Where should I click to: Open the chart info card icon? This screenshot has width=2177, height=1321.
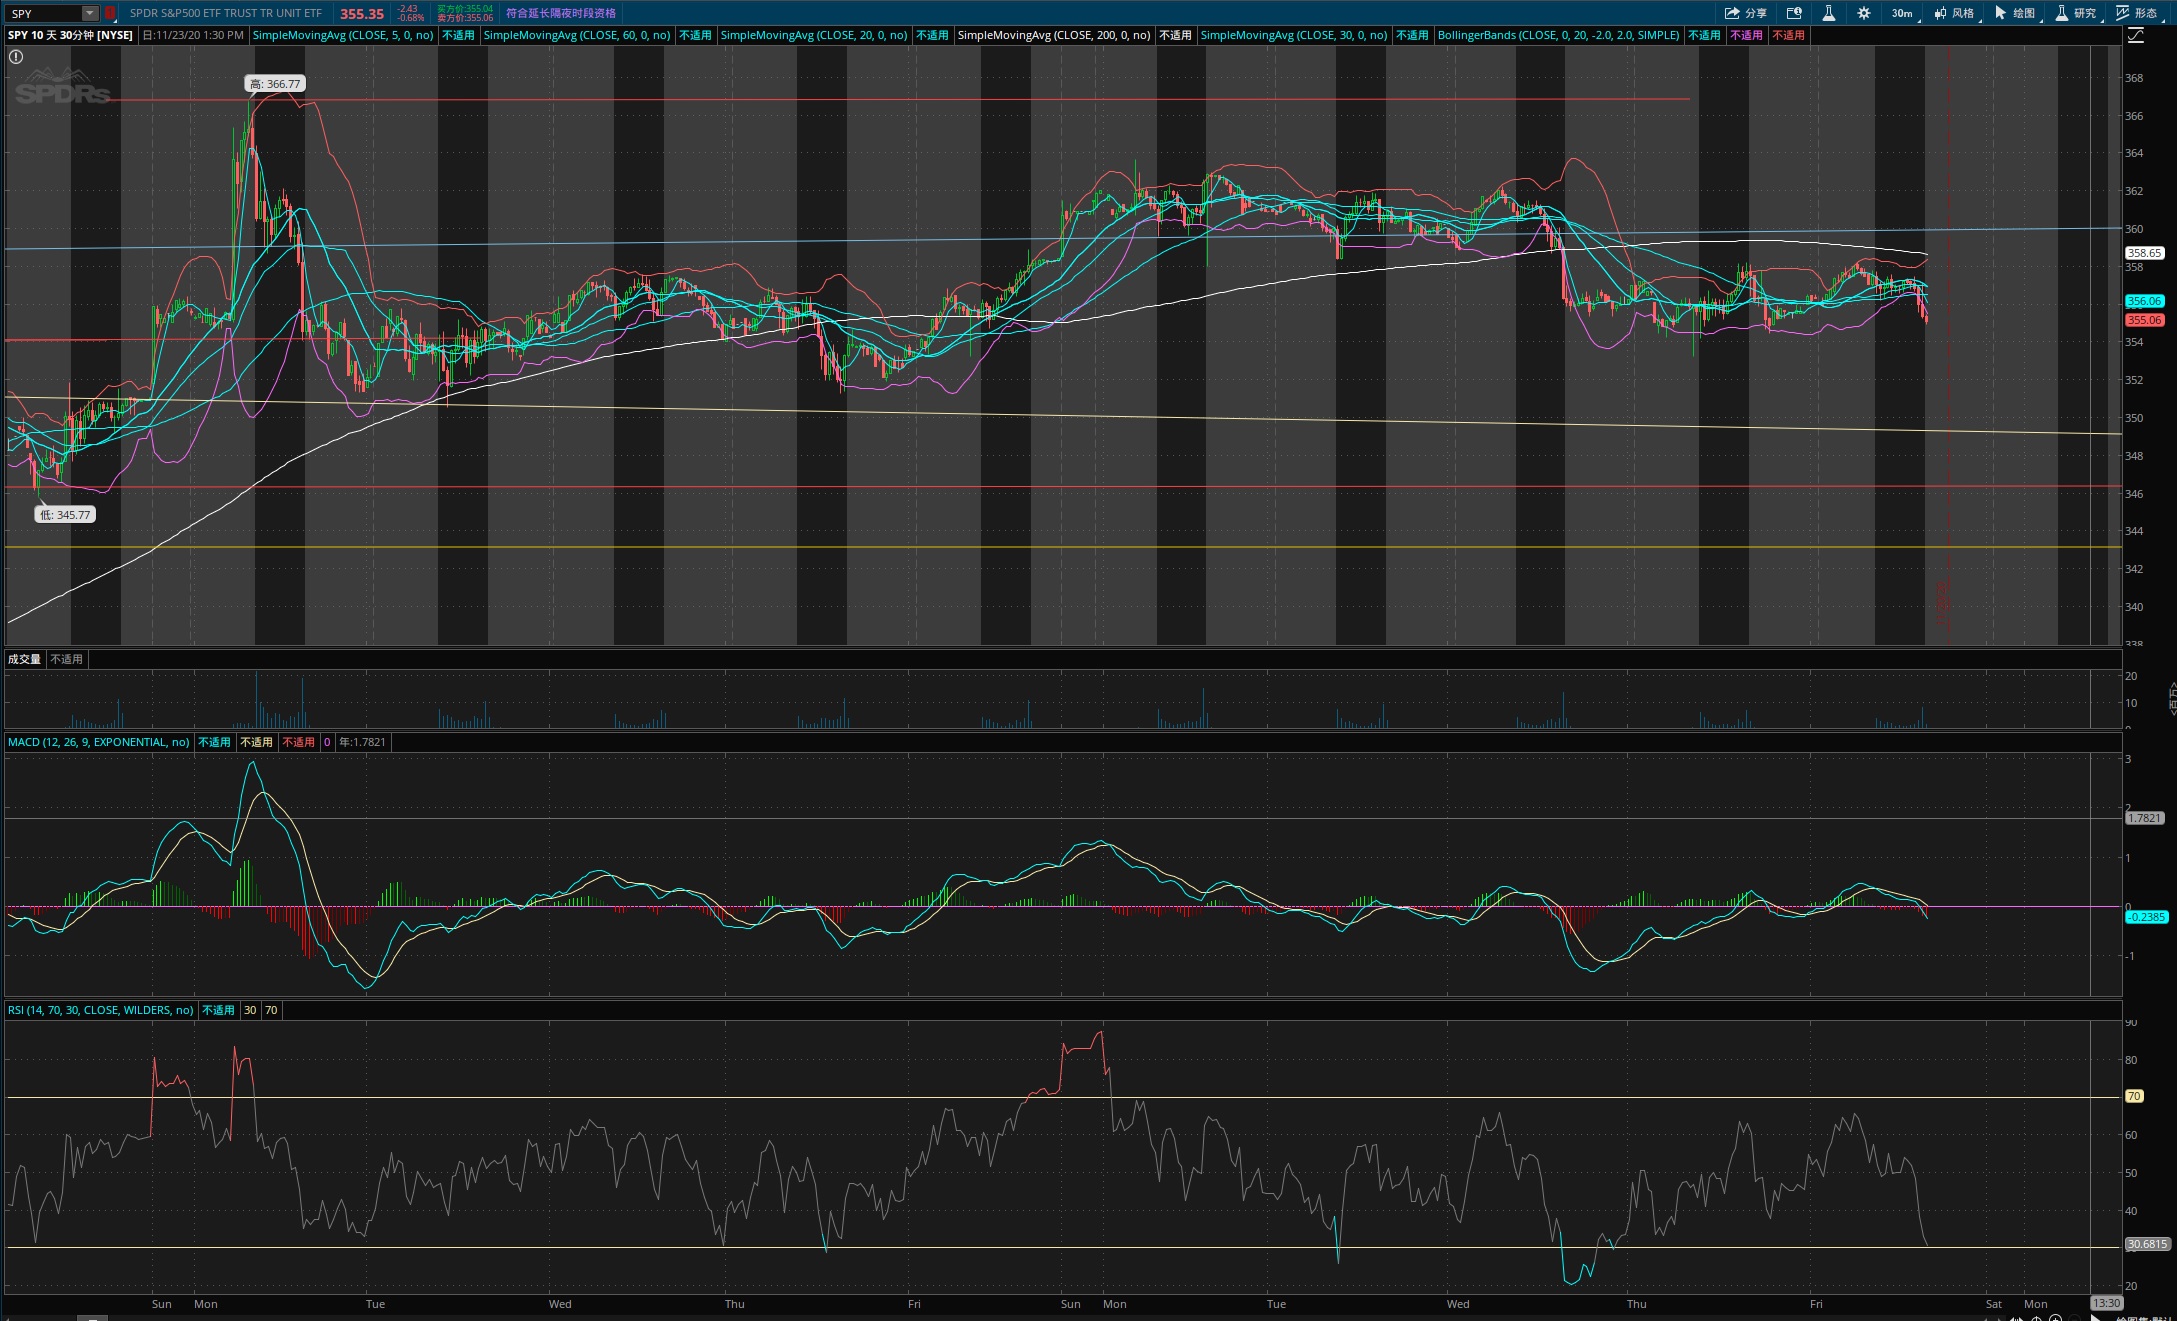1794,13
